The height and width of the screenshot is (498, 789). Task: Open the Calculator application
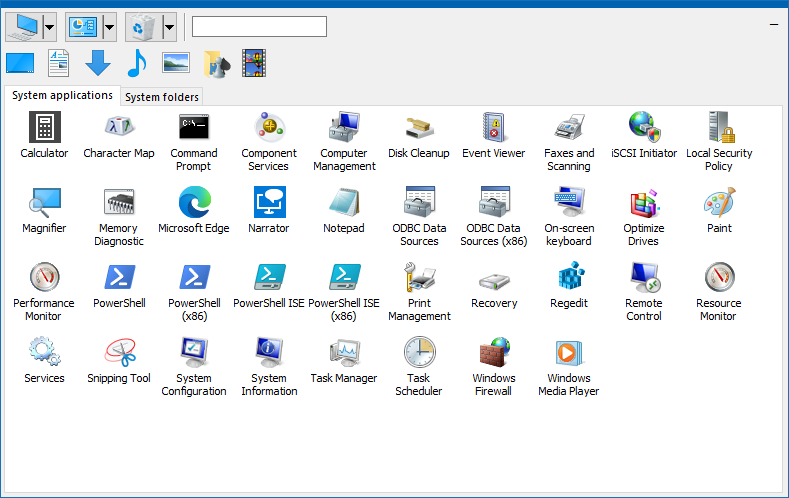pyautogui.click(x=44, y=128)
